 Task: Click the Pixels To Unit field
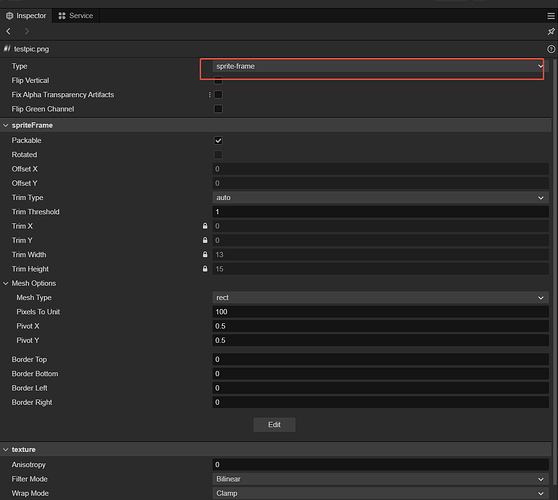[x=380, y=312]
